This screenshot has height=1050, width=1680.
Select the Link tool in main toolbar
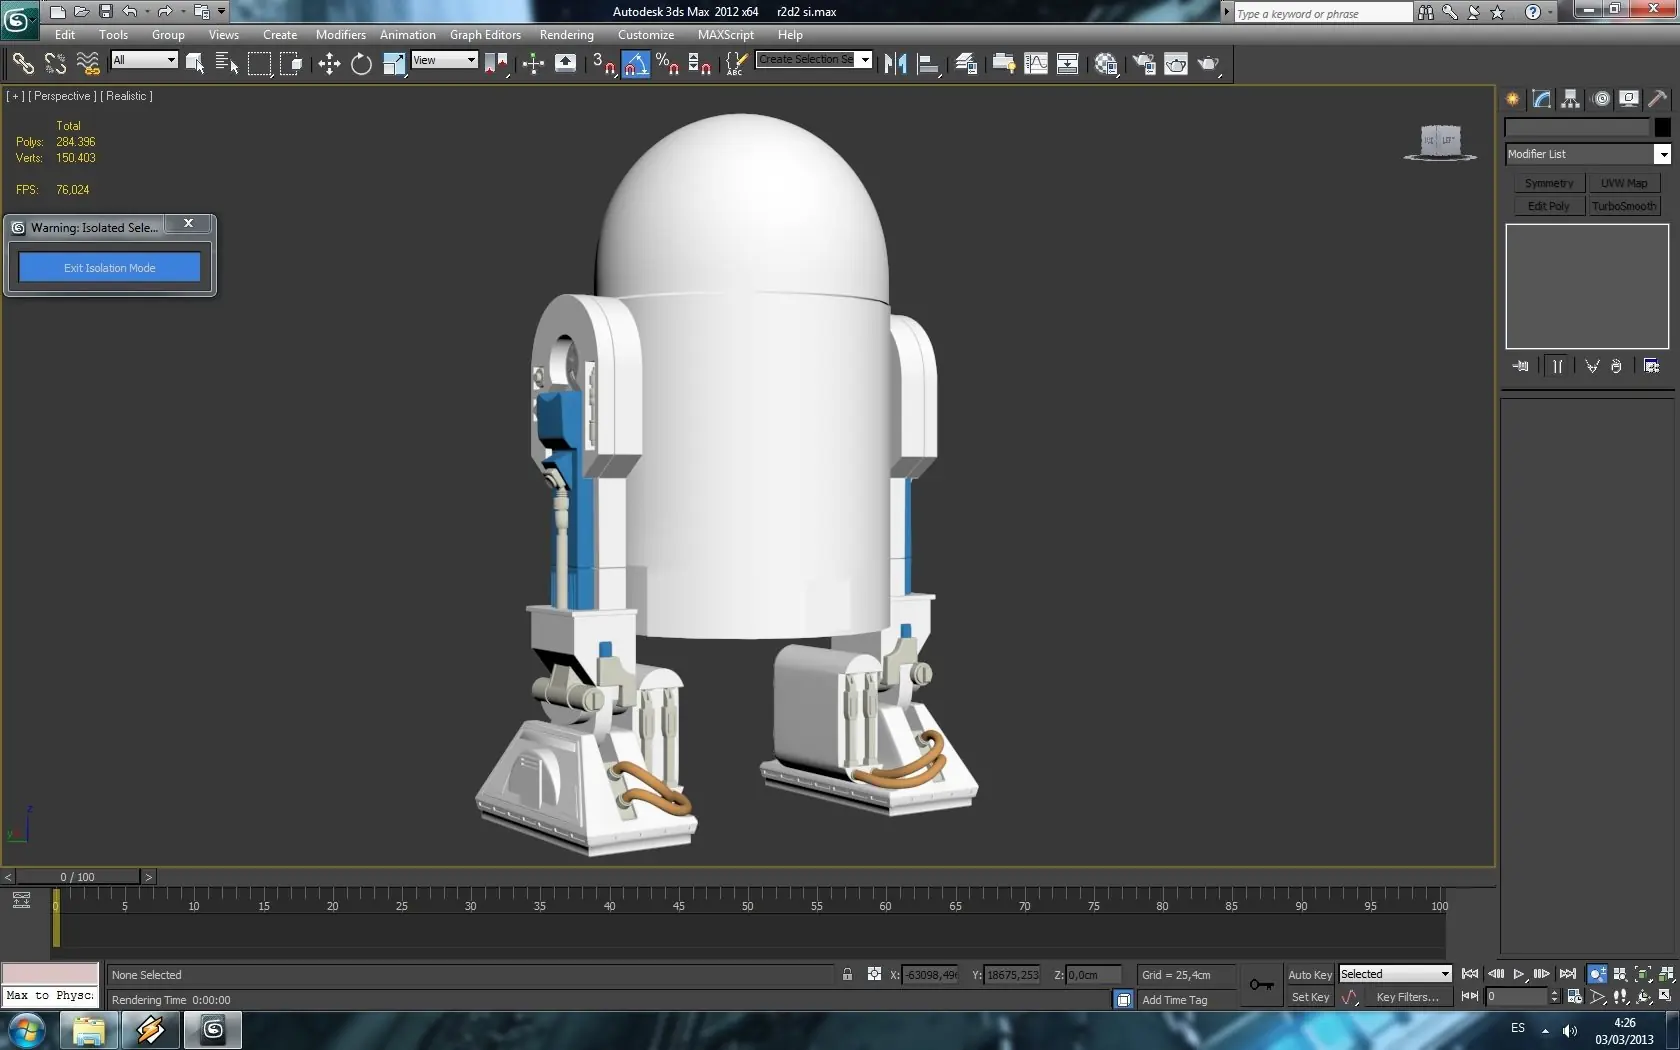(23, 64)
